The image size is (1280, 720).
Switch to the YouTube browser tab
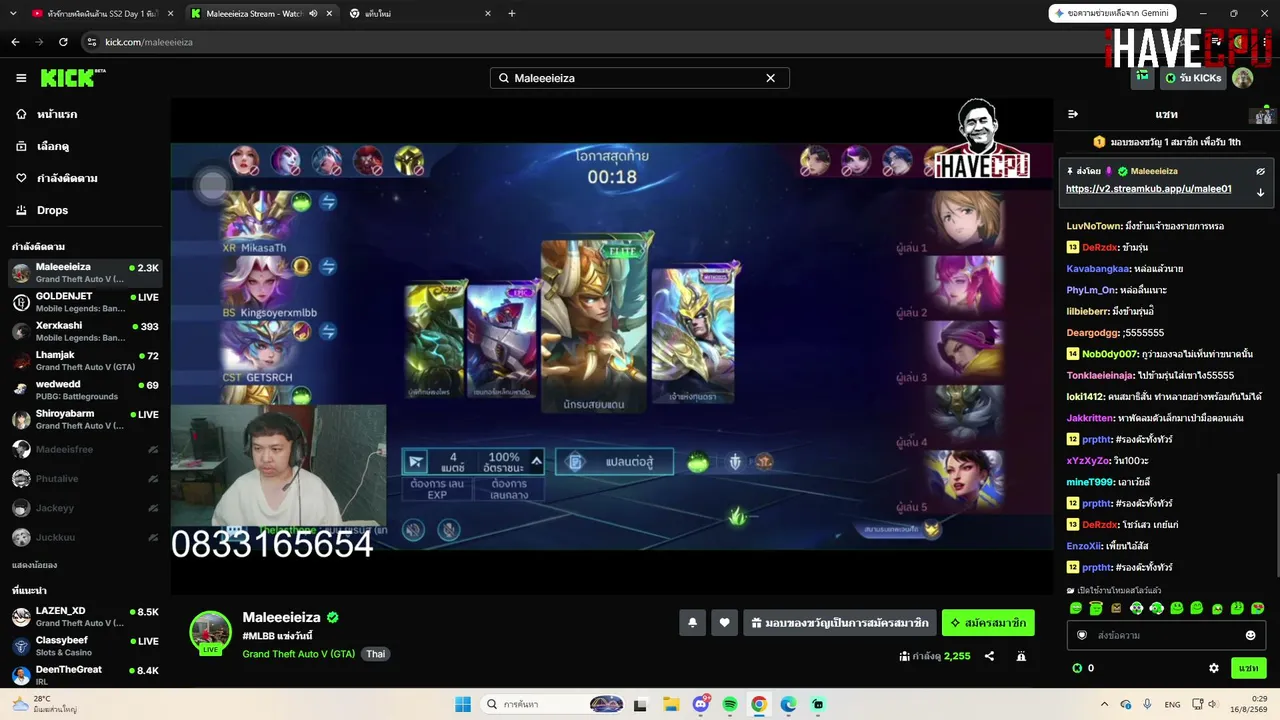point(101,14)
